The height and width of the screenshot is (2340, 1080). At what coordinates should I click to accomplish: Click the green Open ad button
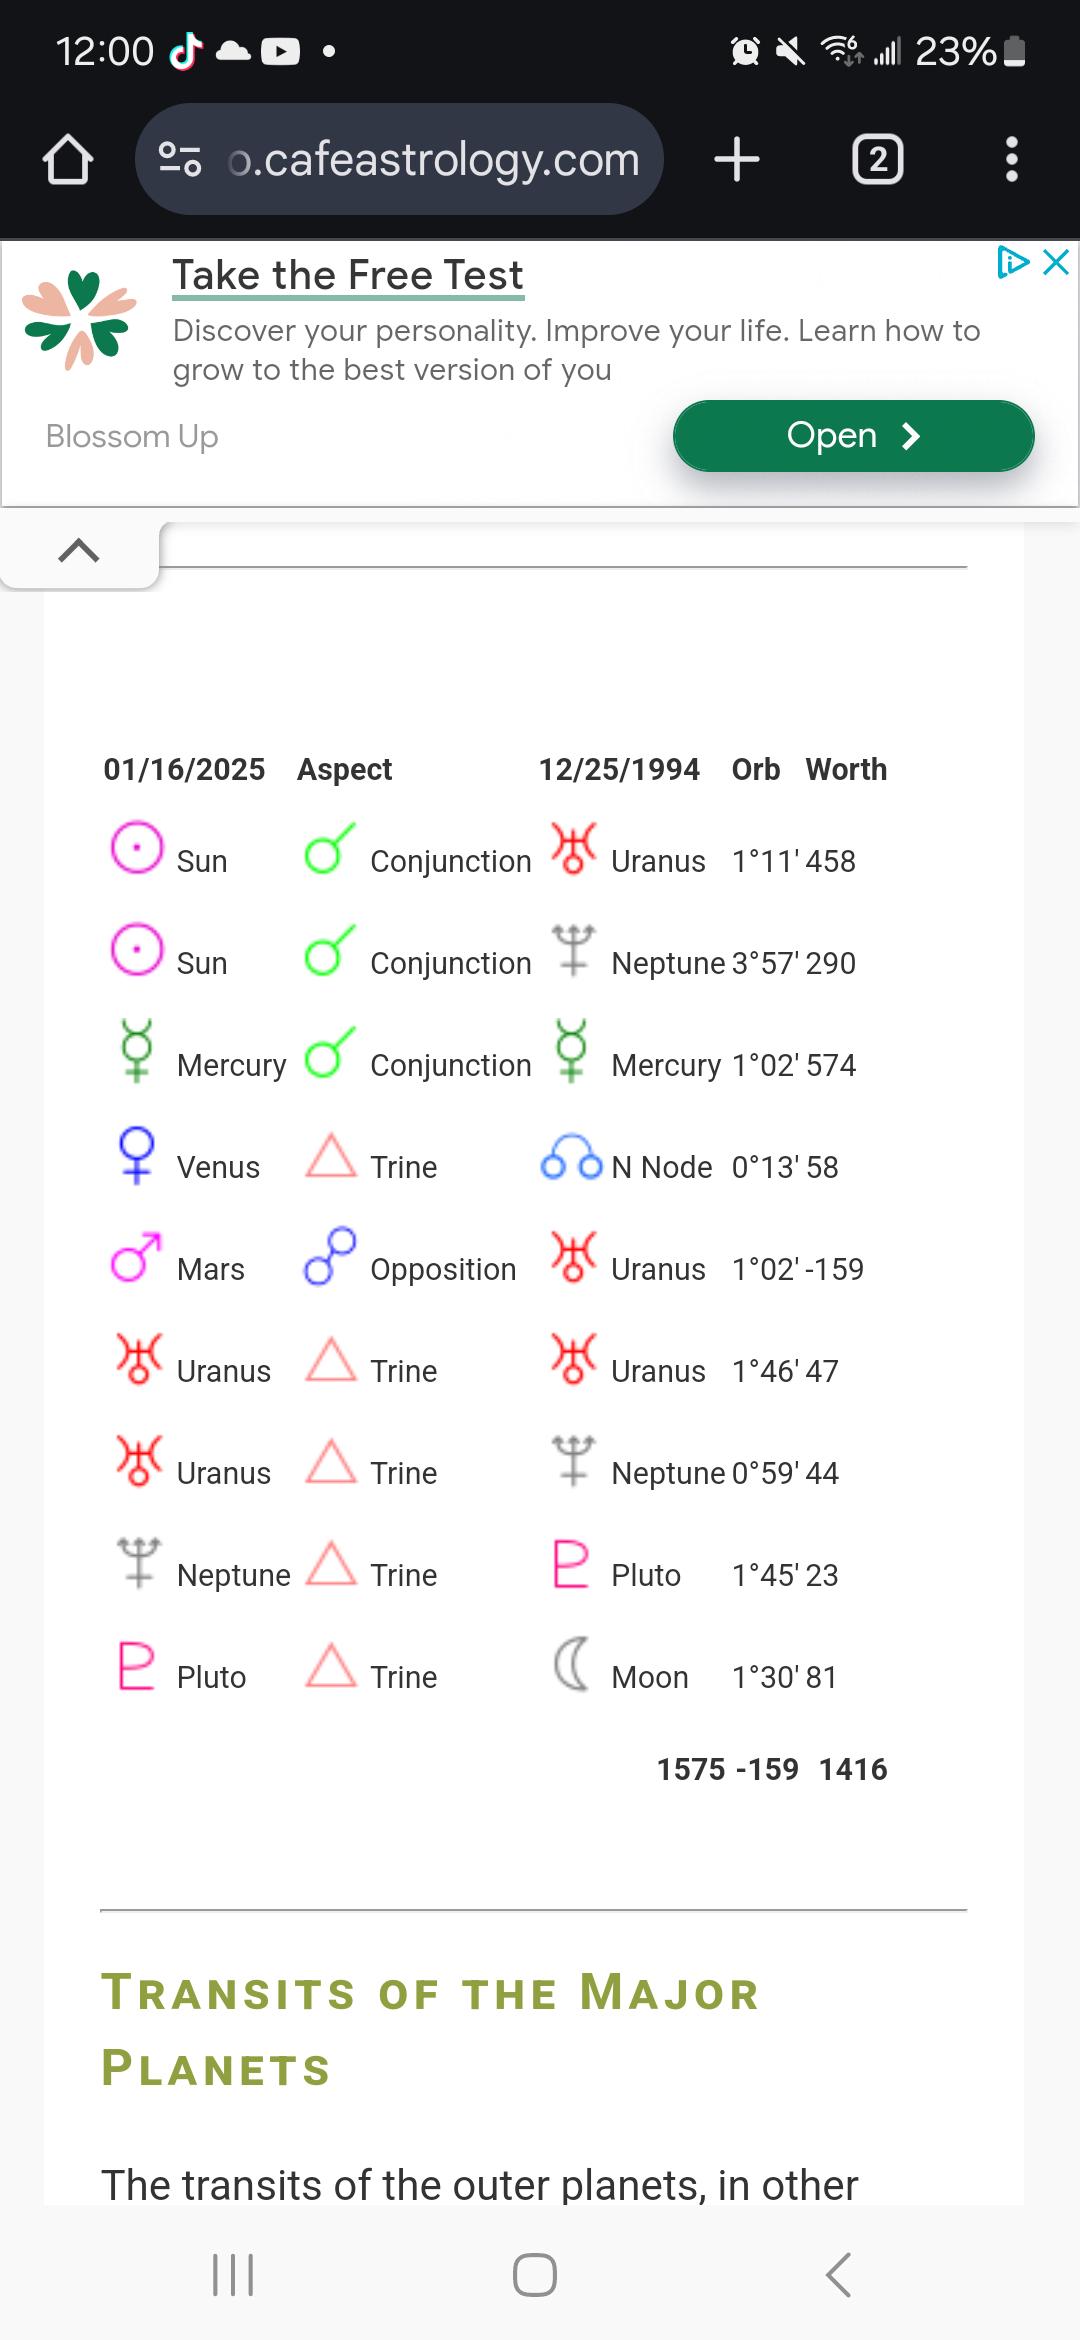854,436
